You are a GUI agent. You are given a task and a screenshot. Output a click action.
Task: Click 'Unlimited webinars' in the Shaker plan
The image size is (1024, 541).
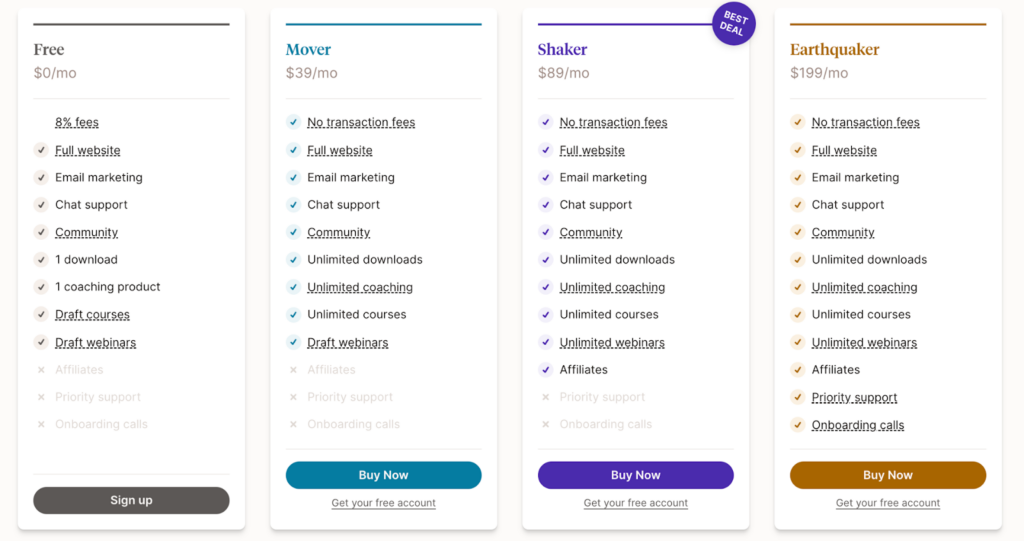click(612, 342)
